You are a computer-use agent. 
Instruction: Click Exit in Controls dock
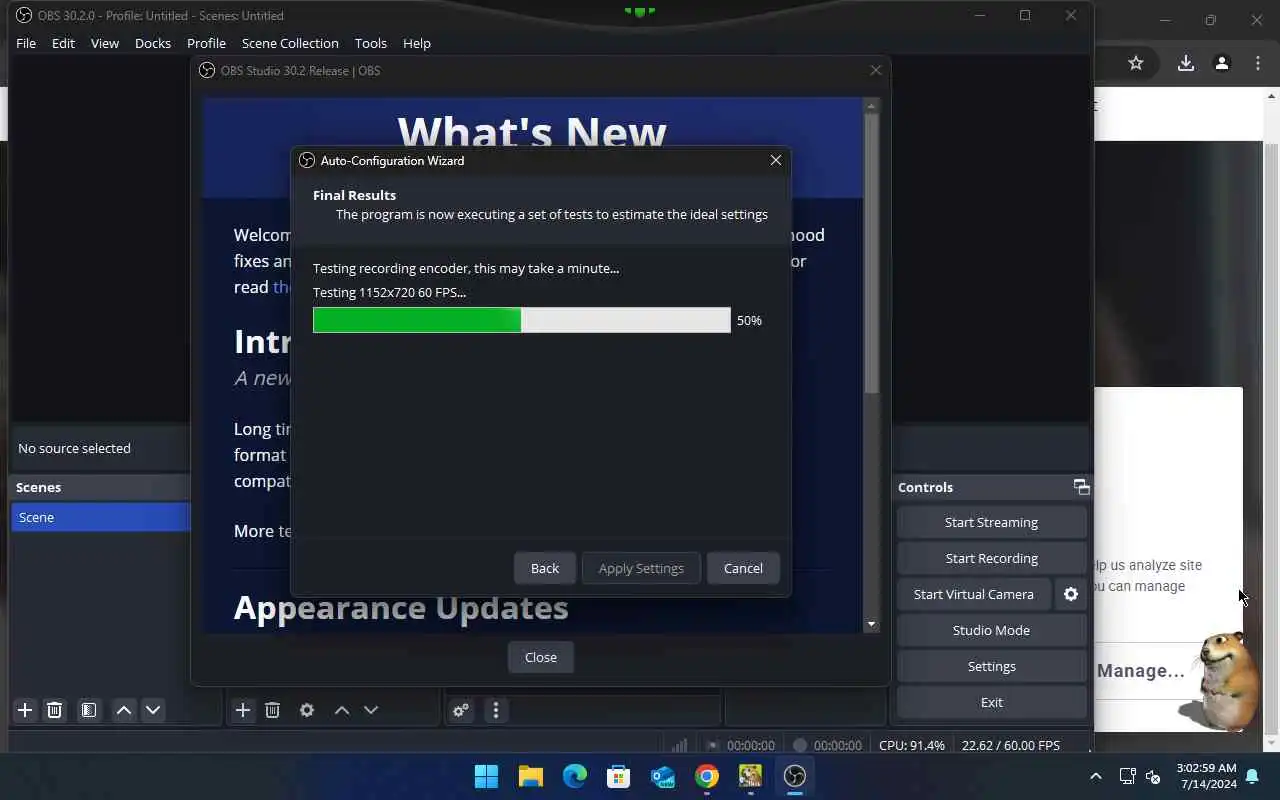[x=991, y=702]
